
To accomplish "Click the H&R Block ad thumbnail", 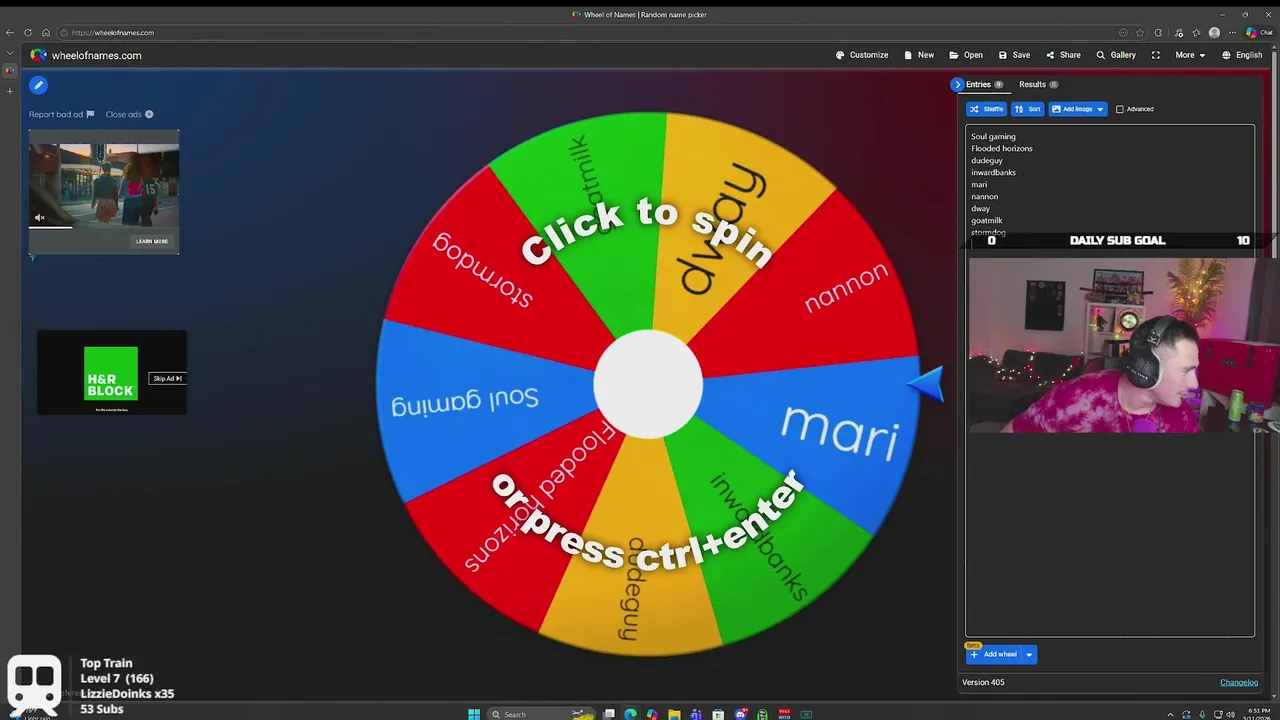I will [x=110, y=373].
